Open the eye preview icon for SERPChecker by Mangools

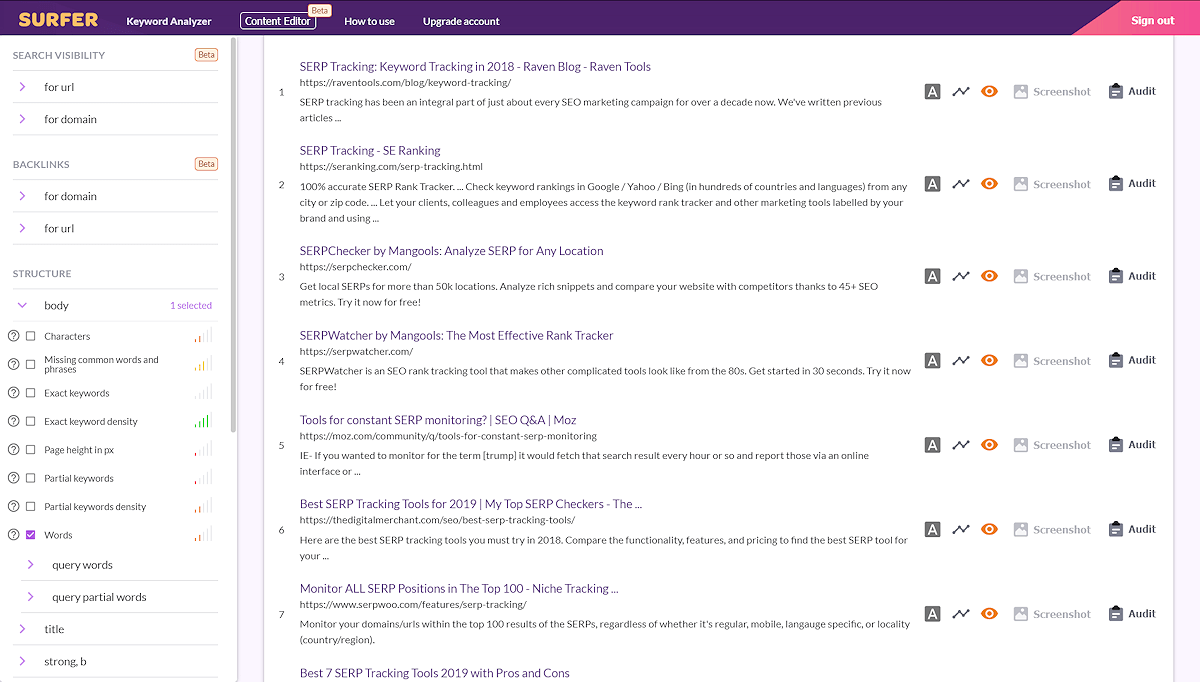click(989, 275)
